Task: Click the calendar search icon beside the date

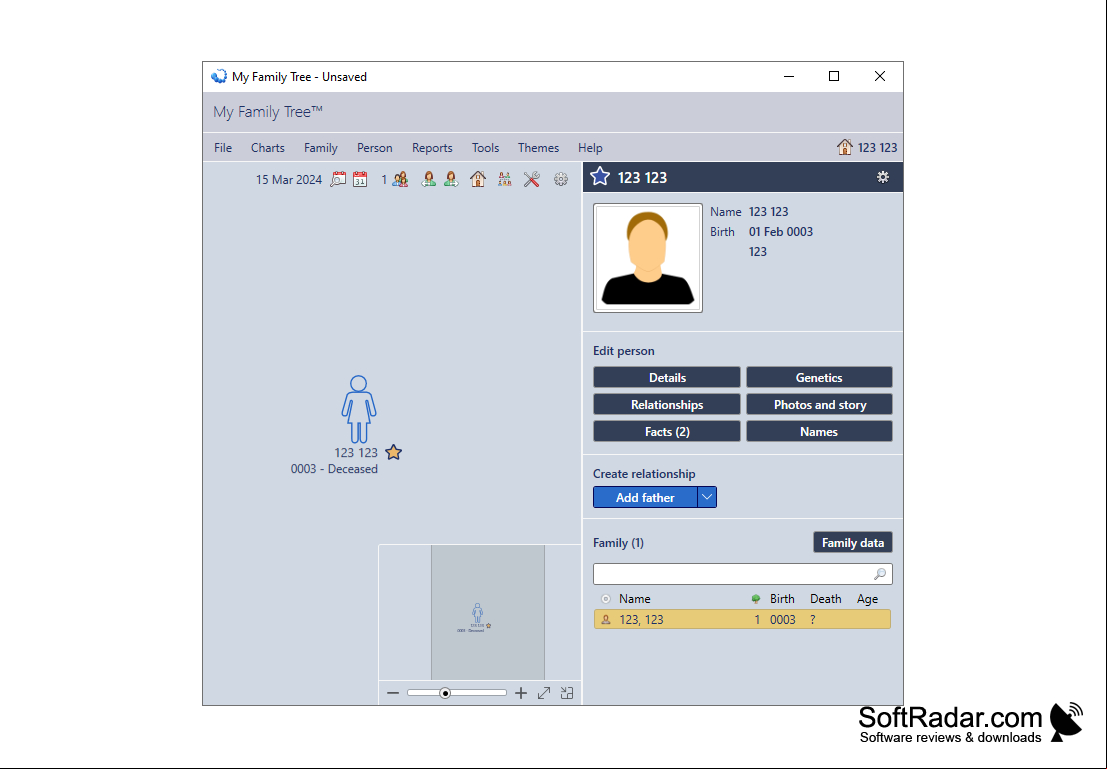Action: [338, 179]
